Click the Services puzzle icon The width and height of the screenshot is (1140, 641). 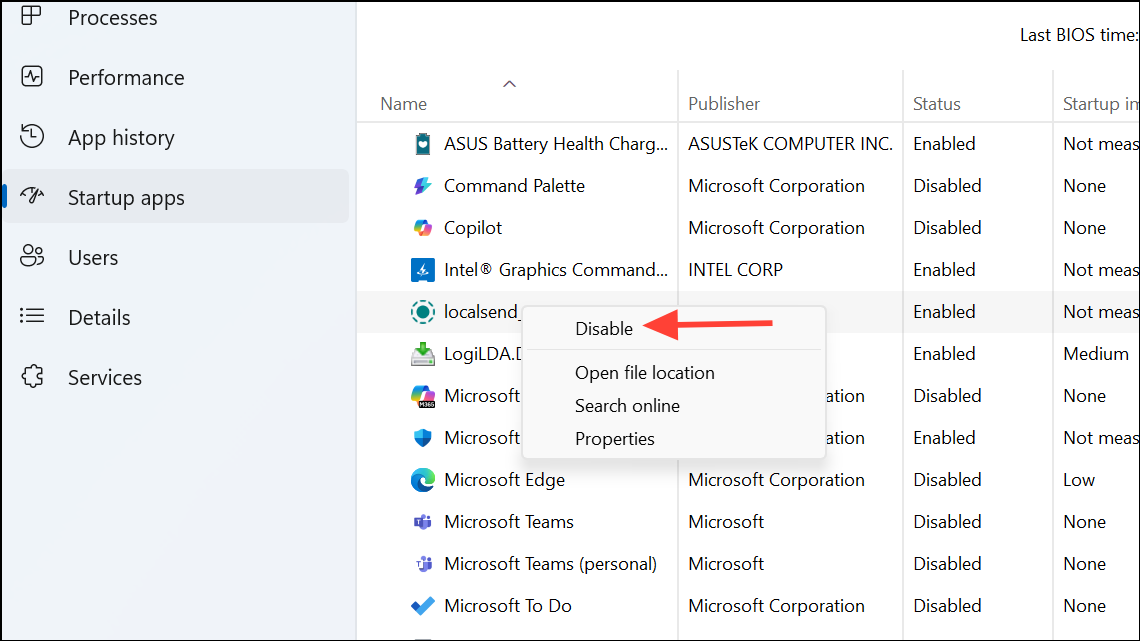(32, 376)
